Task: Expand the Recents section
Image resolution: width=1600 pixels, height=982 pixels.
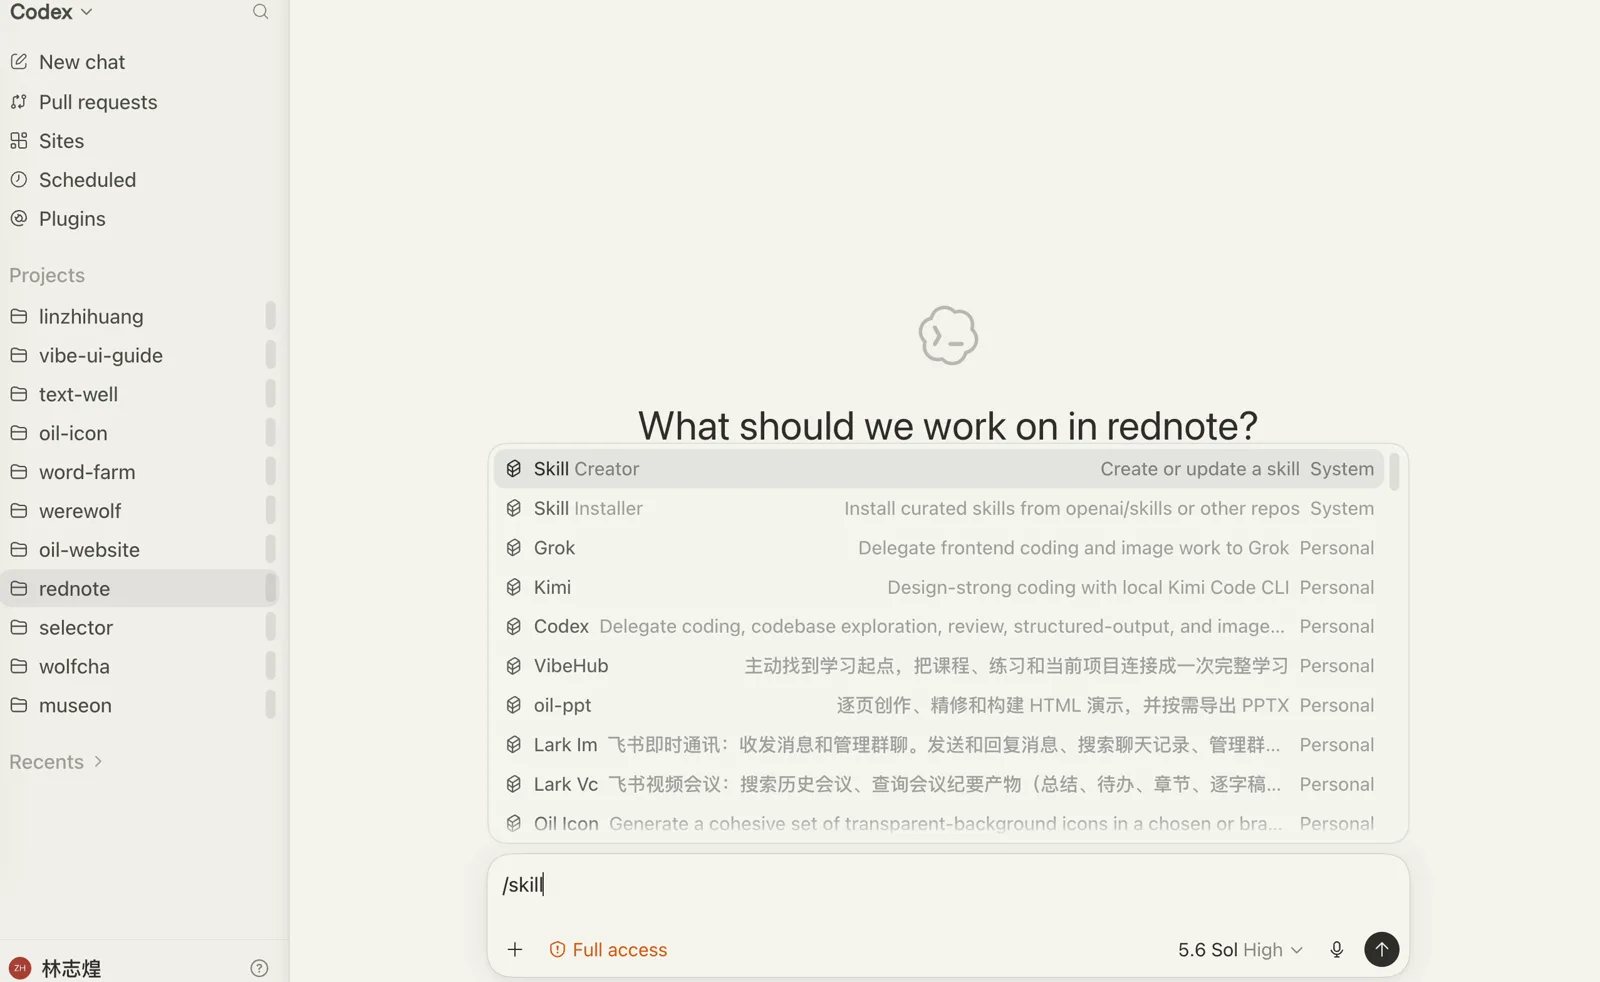Action: point(56,762)
